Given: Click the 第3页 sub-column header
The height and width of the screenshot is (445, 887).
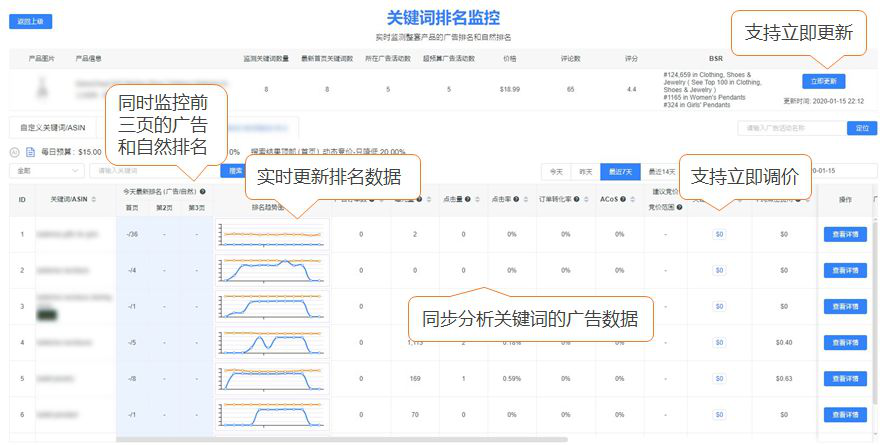Looking at the screenshot, I should tap(196, 208).
